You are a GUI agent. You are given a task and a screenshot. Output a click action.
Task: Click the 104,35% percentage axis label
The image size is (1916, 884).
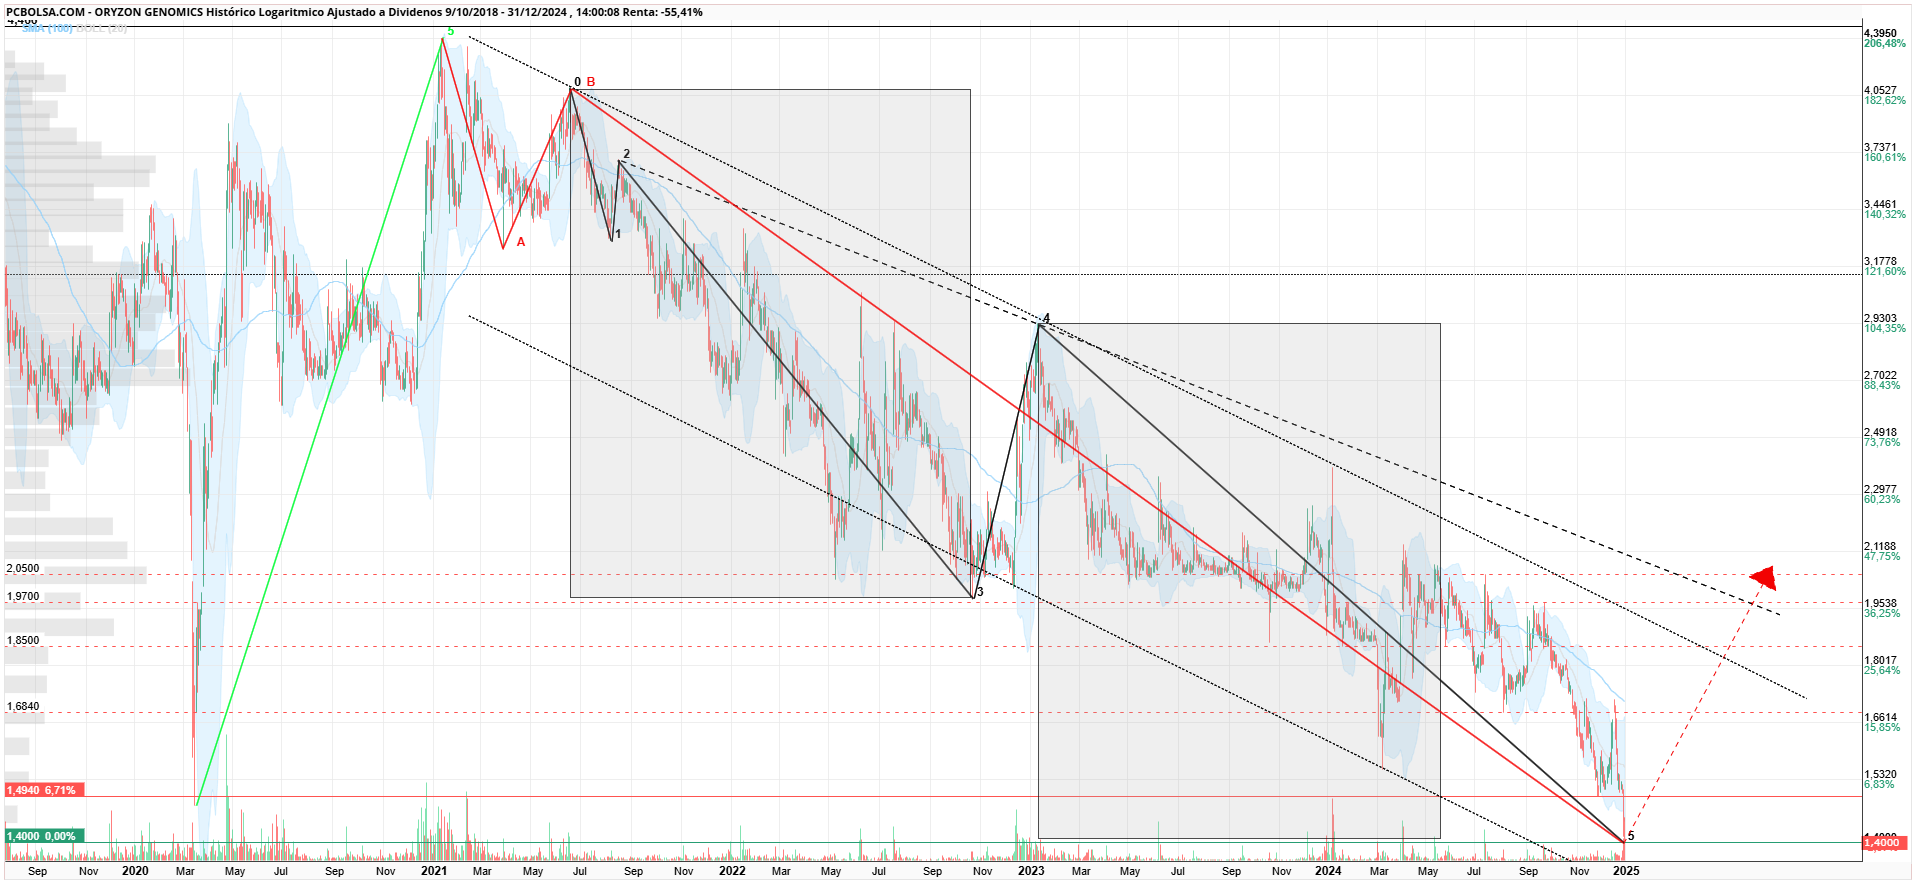coord(1884,328)
